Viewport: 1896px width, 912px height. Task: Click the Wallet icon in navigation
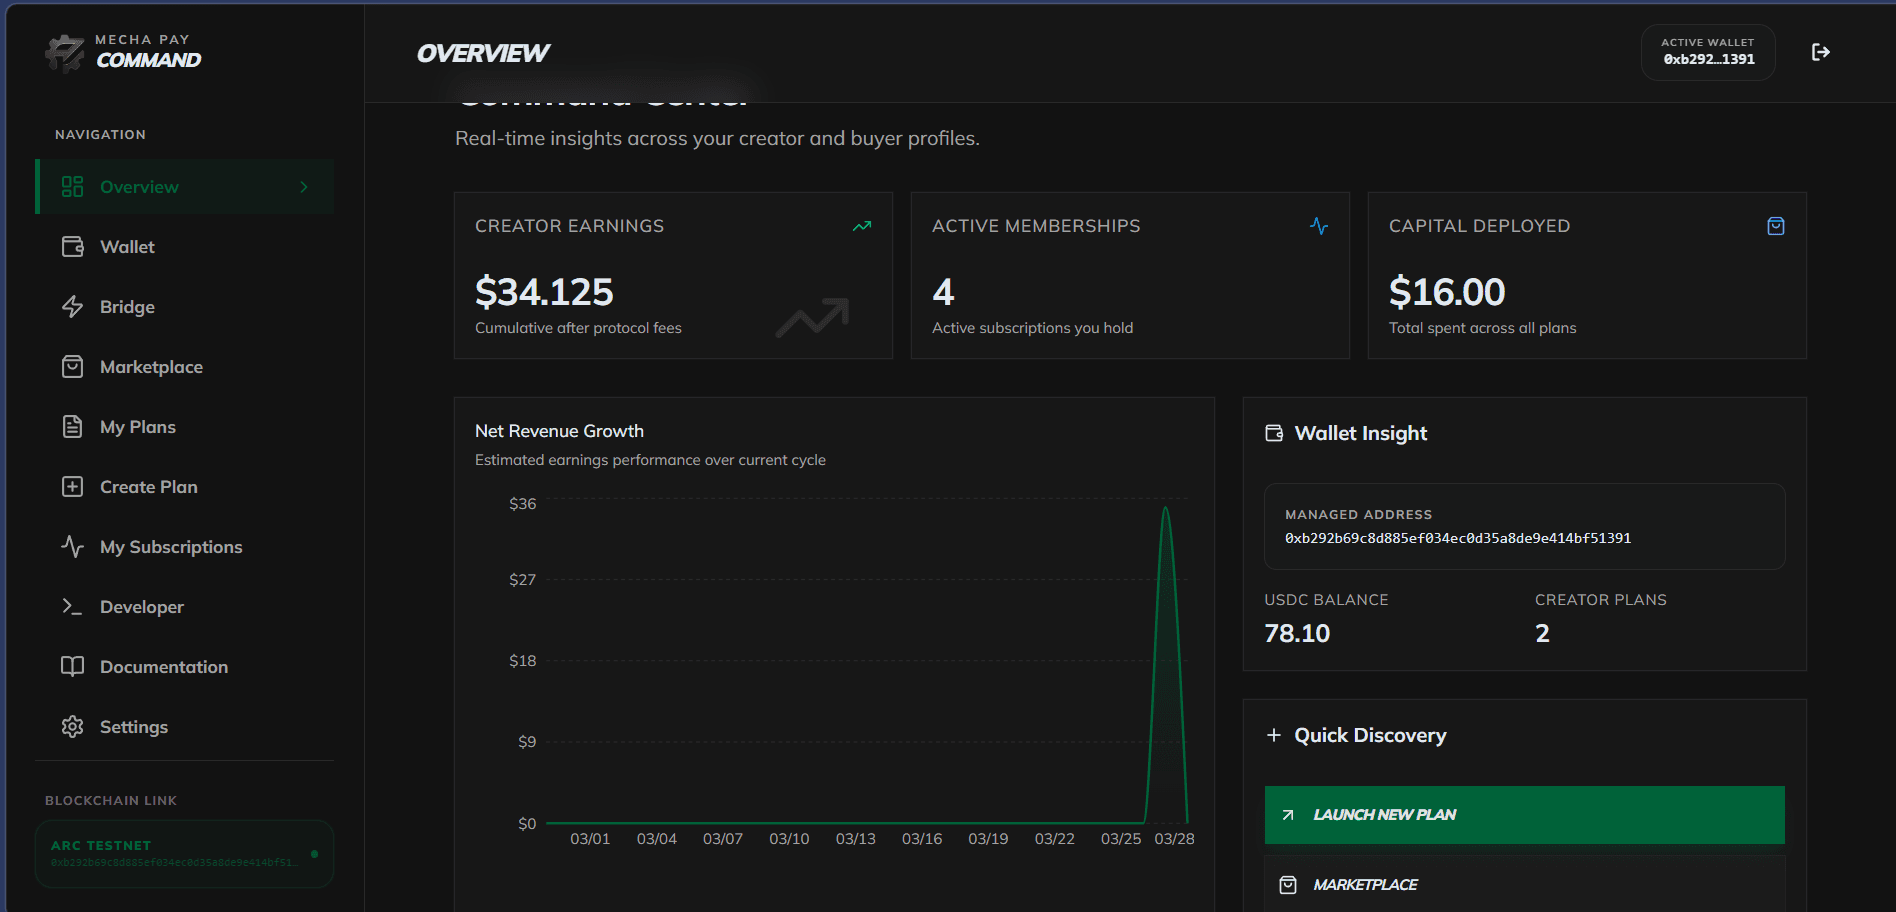[72, 247]
